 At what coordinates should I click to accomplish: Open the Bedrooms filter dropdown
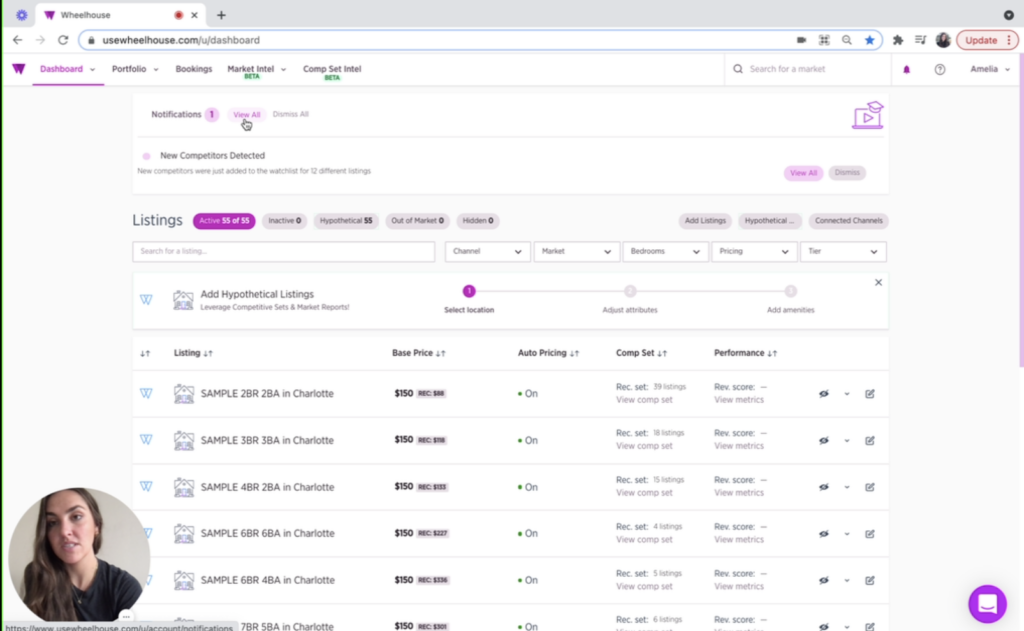[665, 251]
